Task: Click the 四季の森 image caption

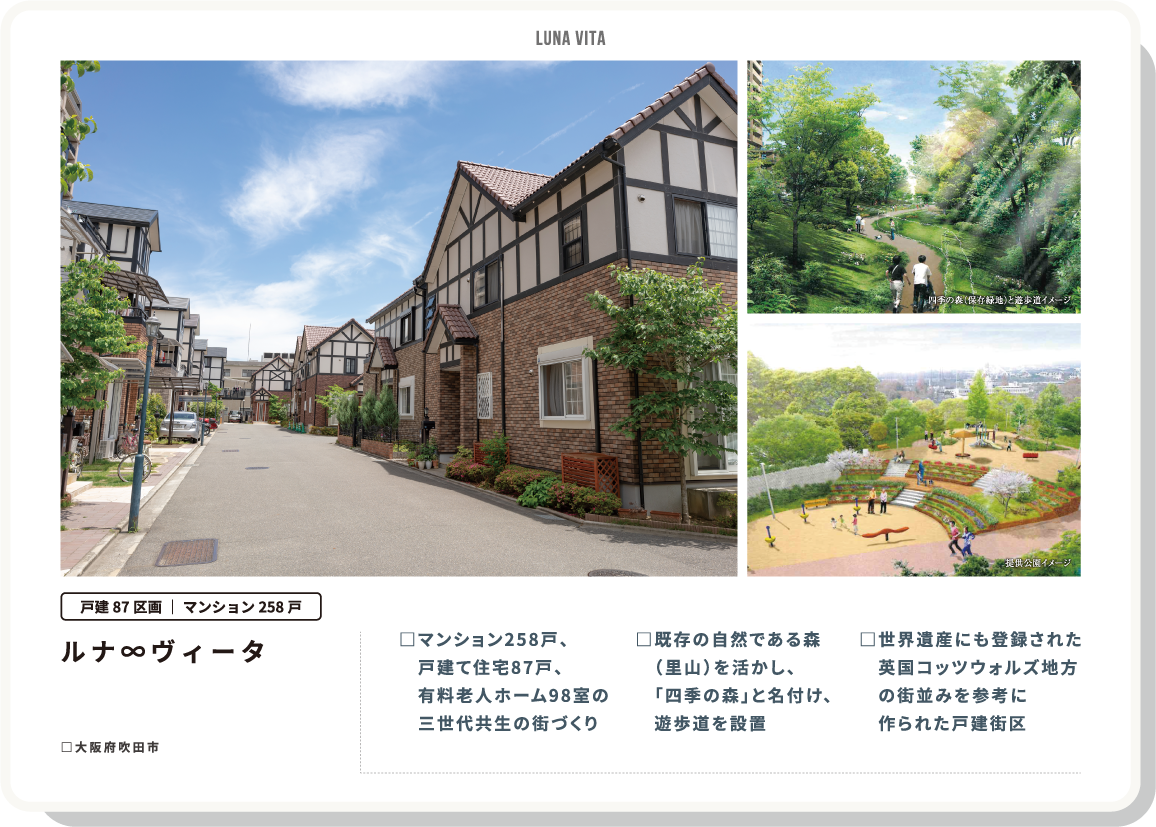Action: pos(998,299)
